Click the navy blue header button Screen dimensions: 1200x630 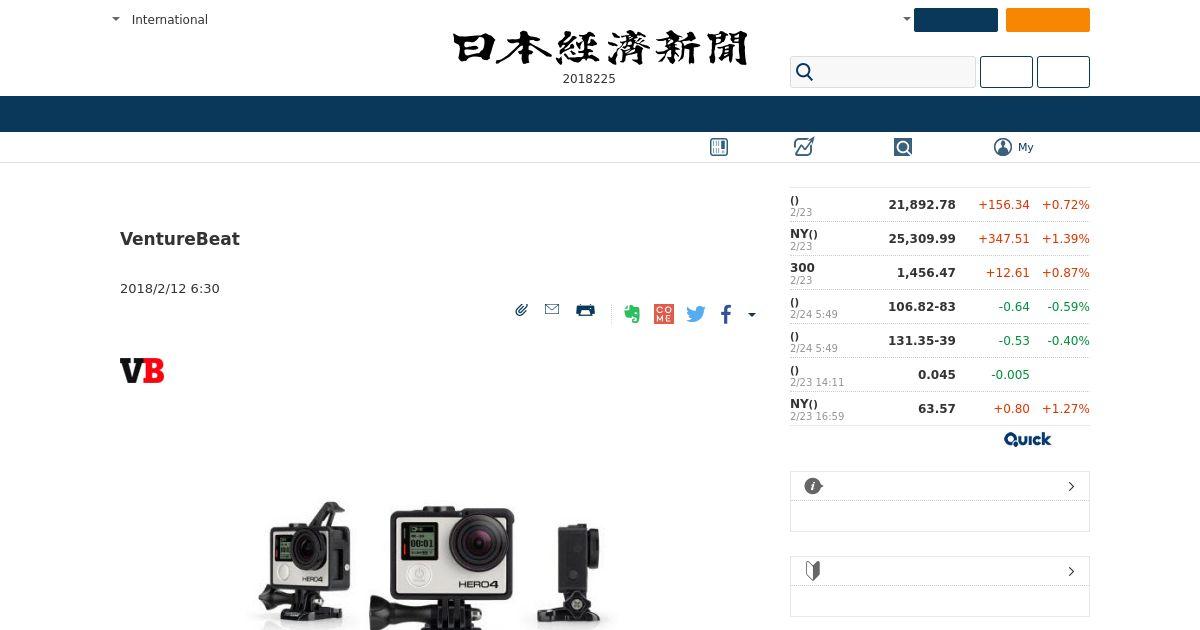(x=956, y=20)
